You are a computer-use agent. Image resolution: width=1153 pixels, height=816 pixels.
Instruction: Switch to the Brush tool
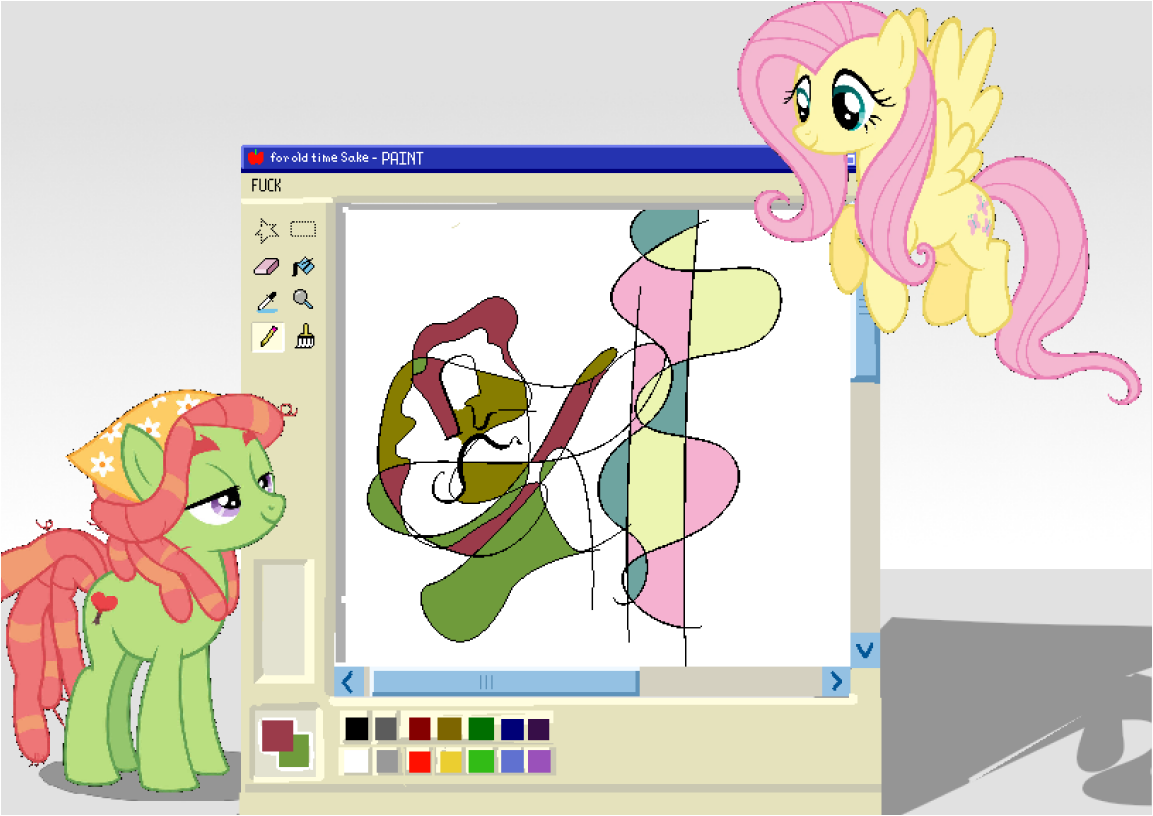(x=305, y=338)
